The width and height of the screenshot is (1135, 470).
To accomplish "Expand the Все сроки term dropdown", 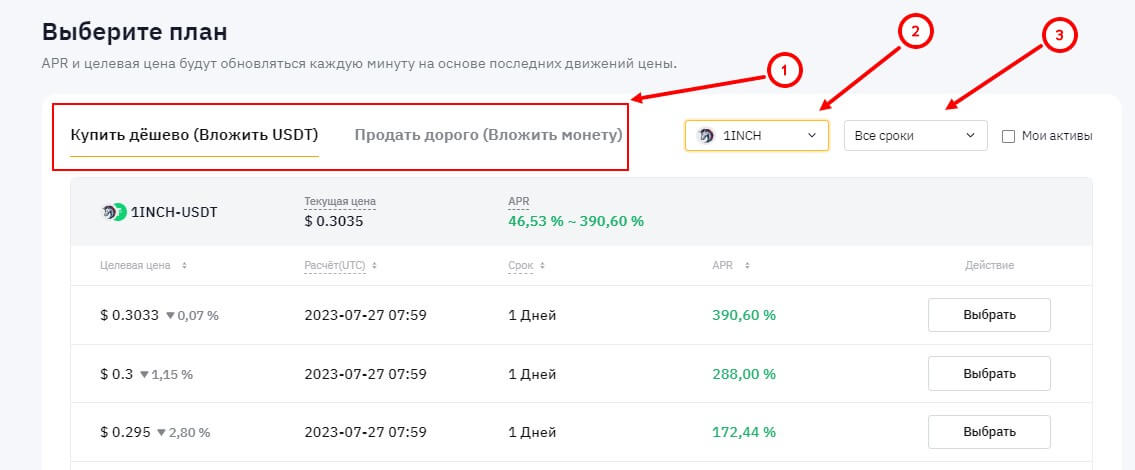I will (915, 136).
